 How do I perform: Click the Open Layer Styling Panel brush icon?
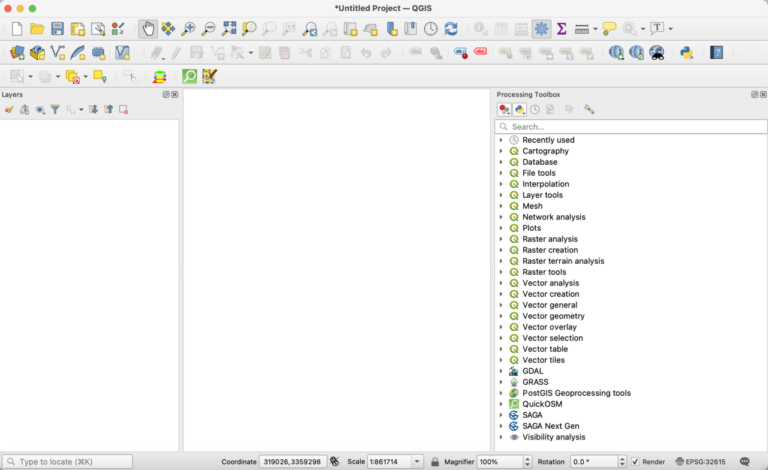click(x=9, y=110)
